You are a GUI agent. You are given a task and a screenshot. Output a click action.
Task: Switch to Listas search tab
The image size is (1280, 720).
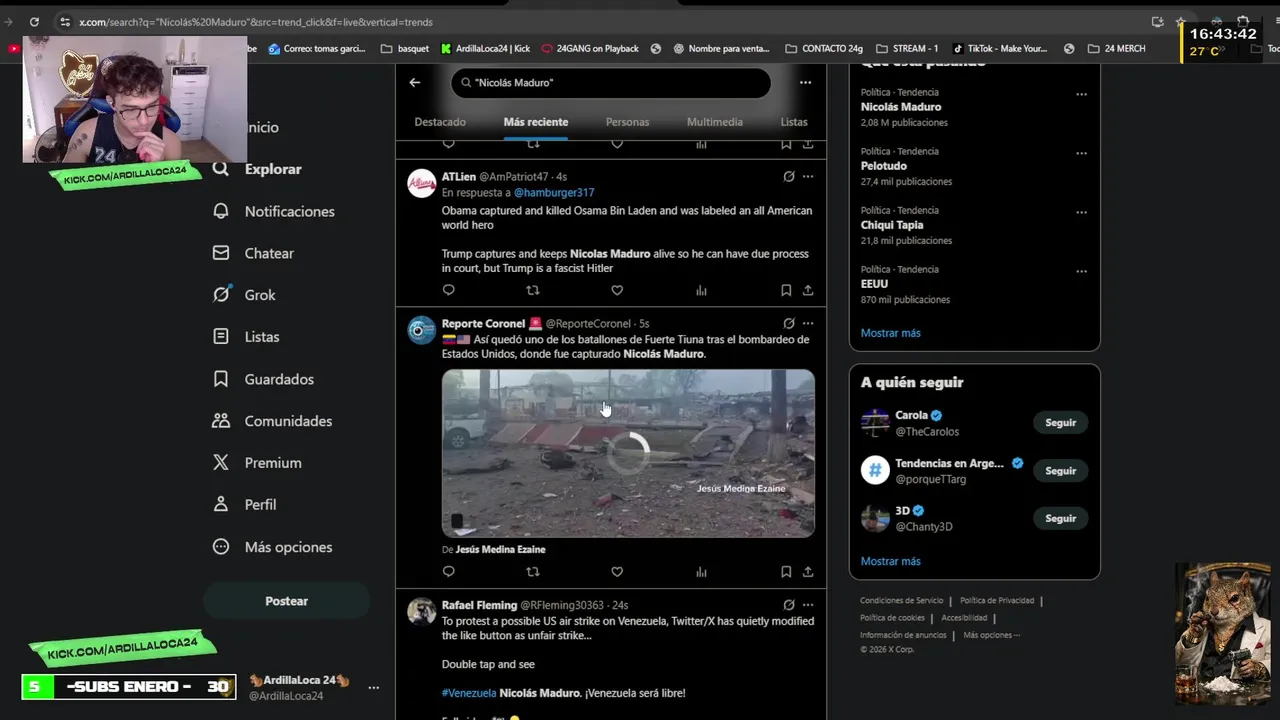click(794, 122)
